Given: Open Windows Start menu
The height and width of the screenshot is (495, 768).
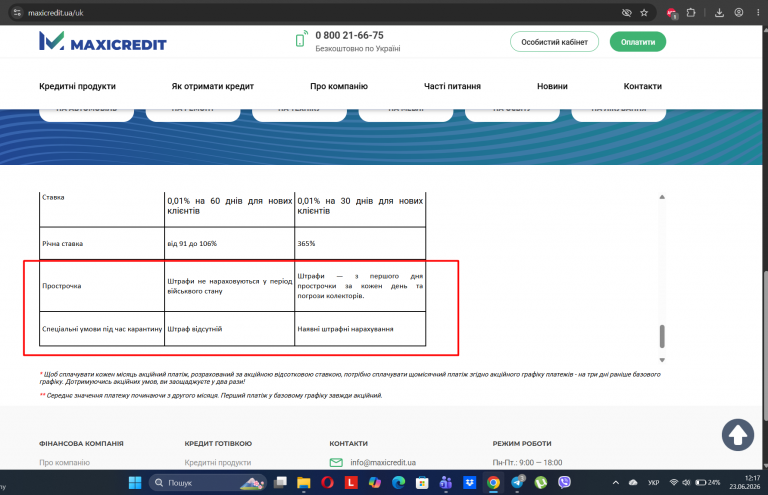Looking at the screenshot, I should point(135,483).
